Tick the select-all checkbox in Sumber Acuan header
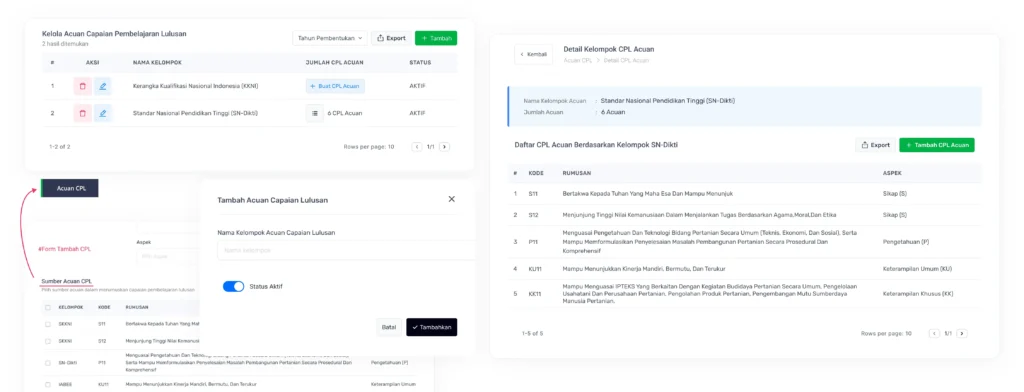Viewport: 1024px width, 392px height. pyautogui.click(x=48, y=307)
